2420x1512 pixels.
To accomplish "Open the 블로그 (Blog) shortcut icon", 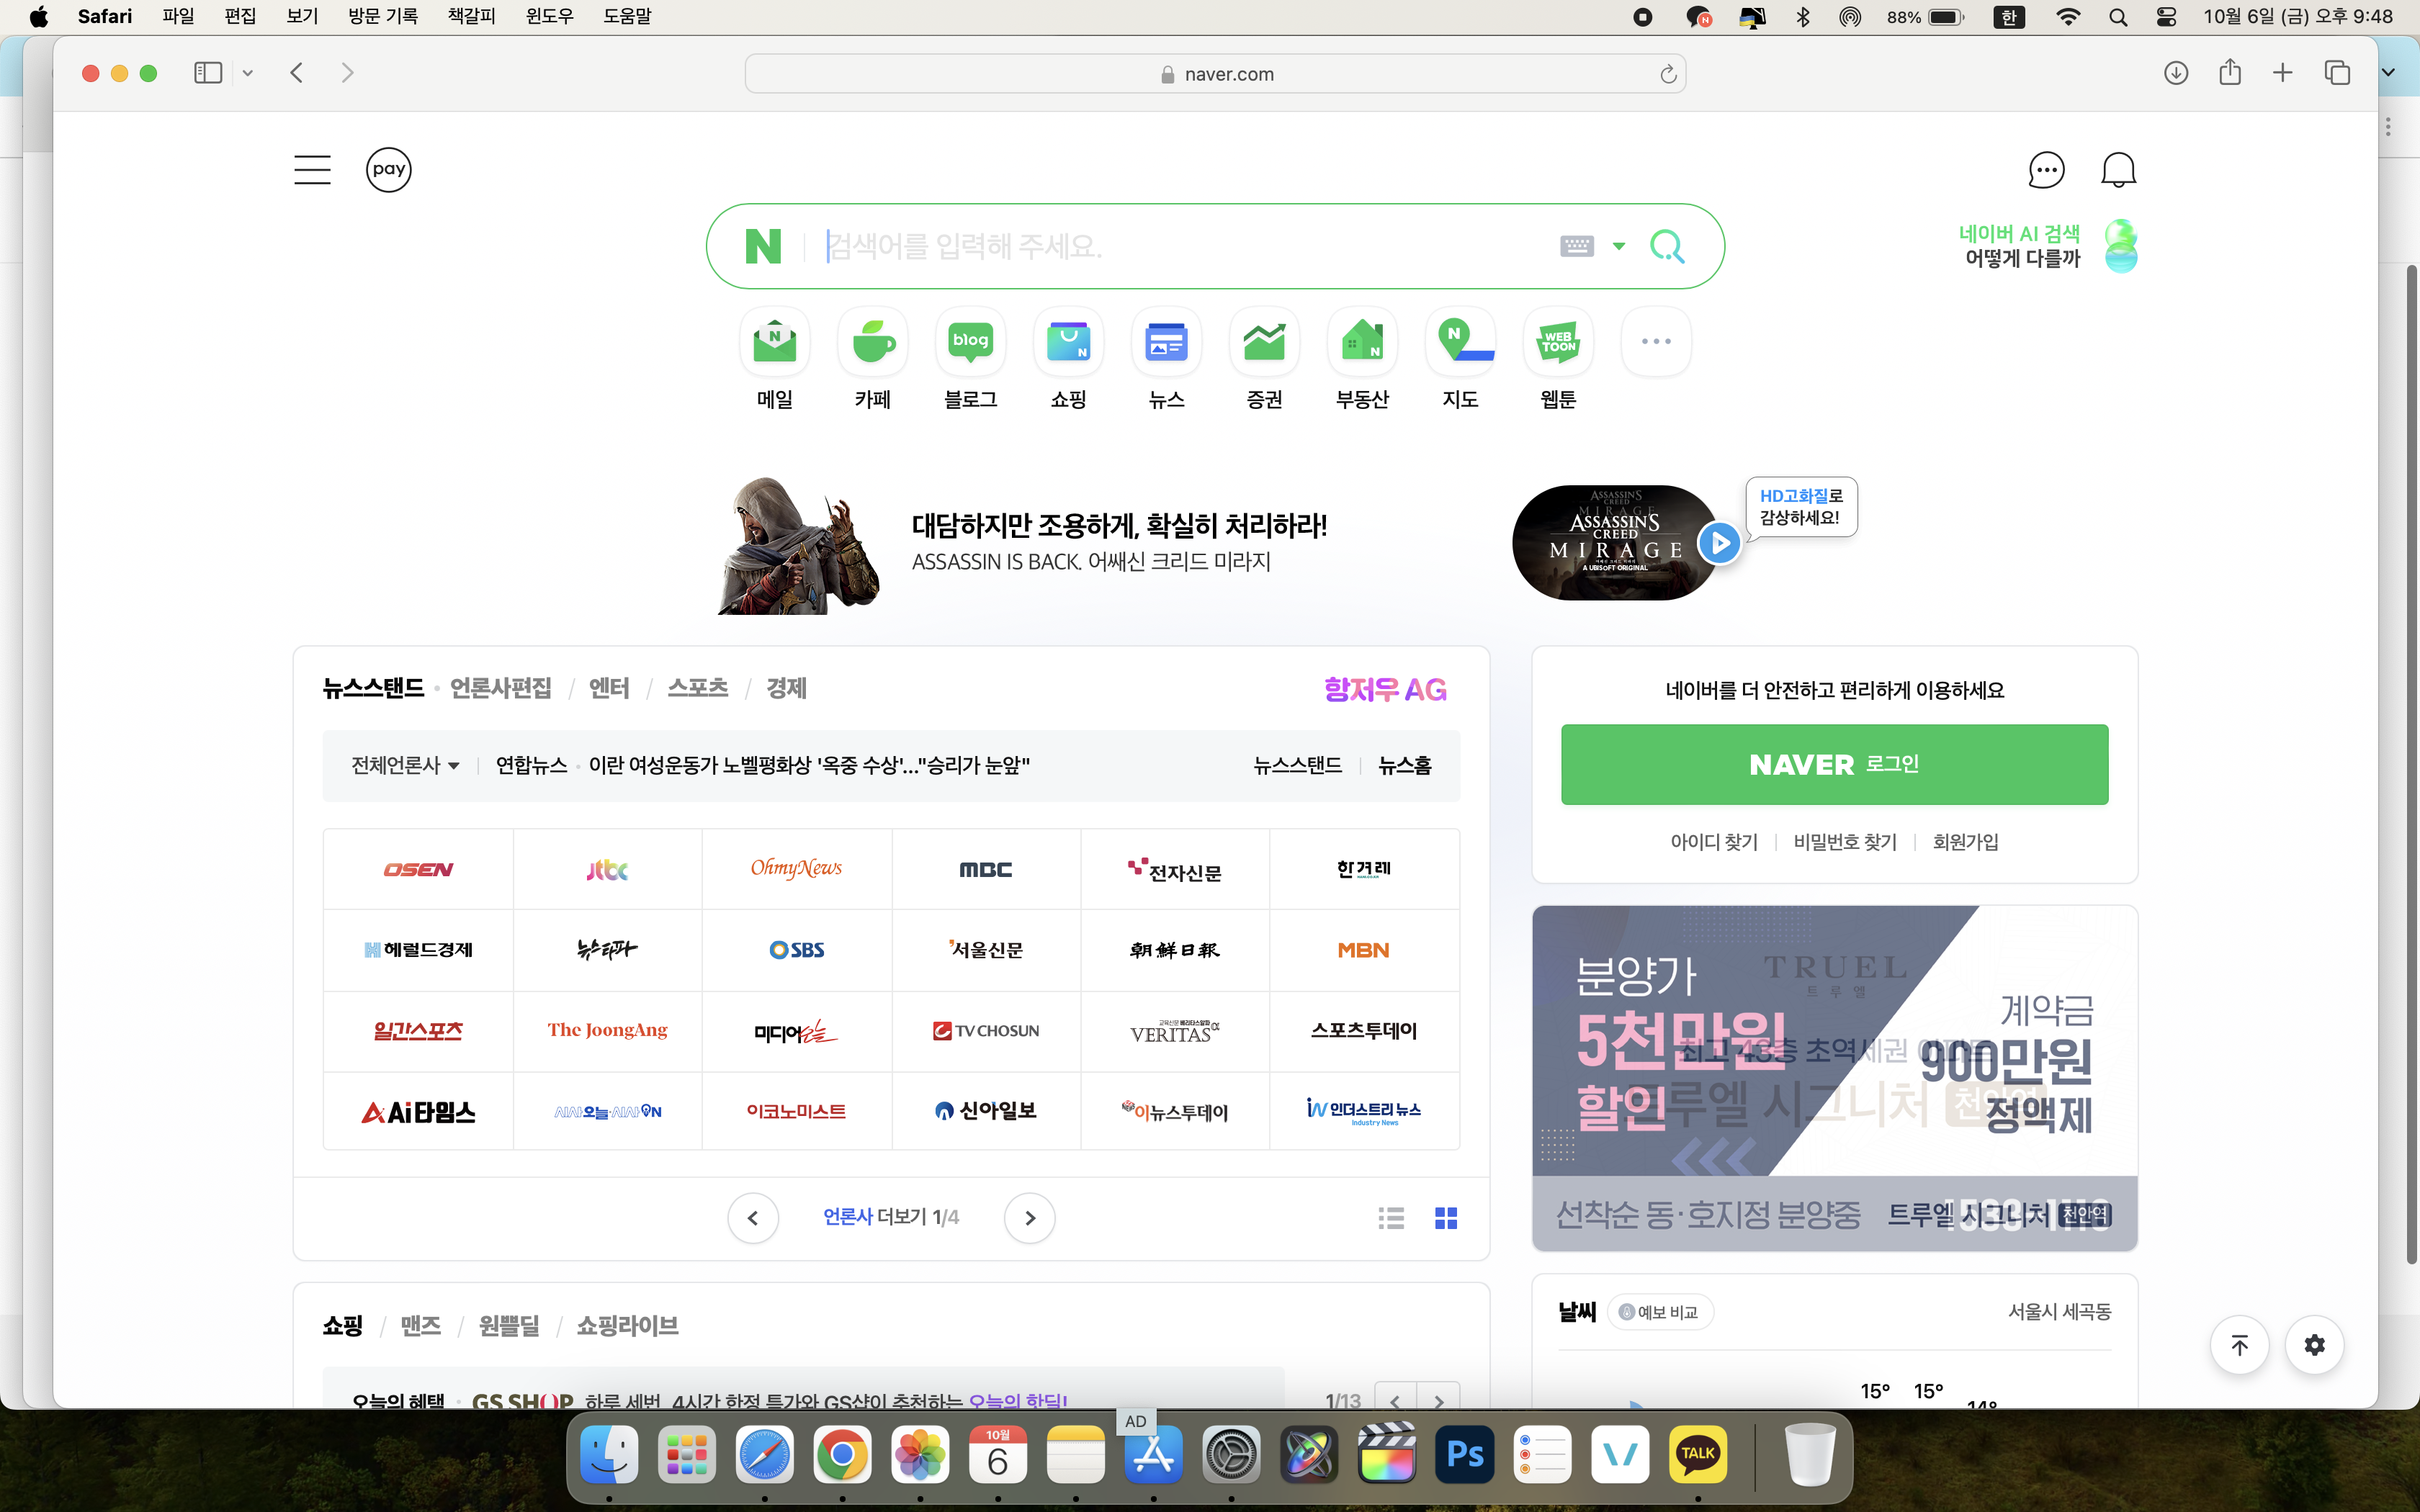I will tap(970, 342).
